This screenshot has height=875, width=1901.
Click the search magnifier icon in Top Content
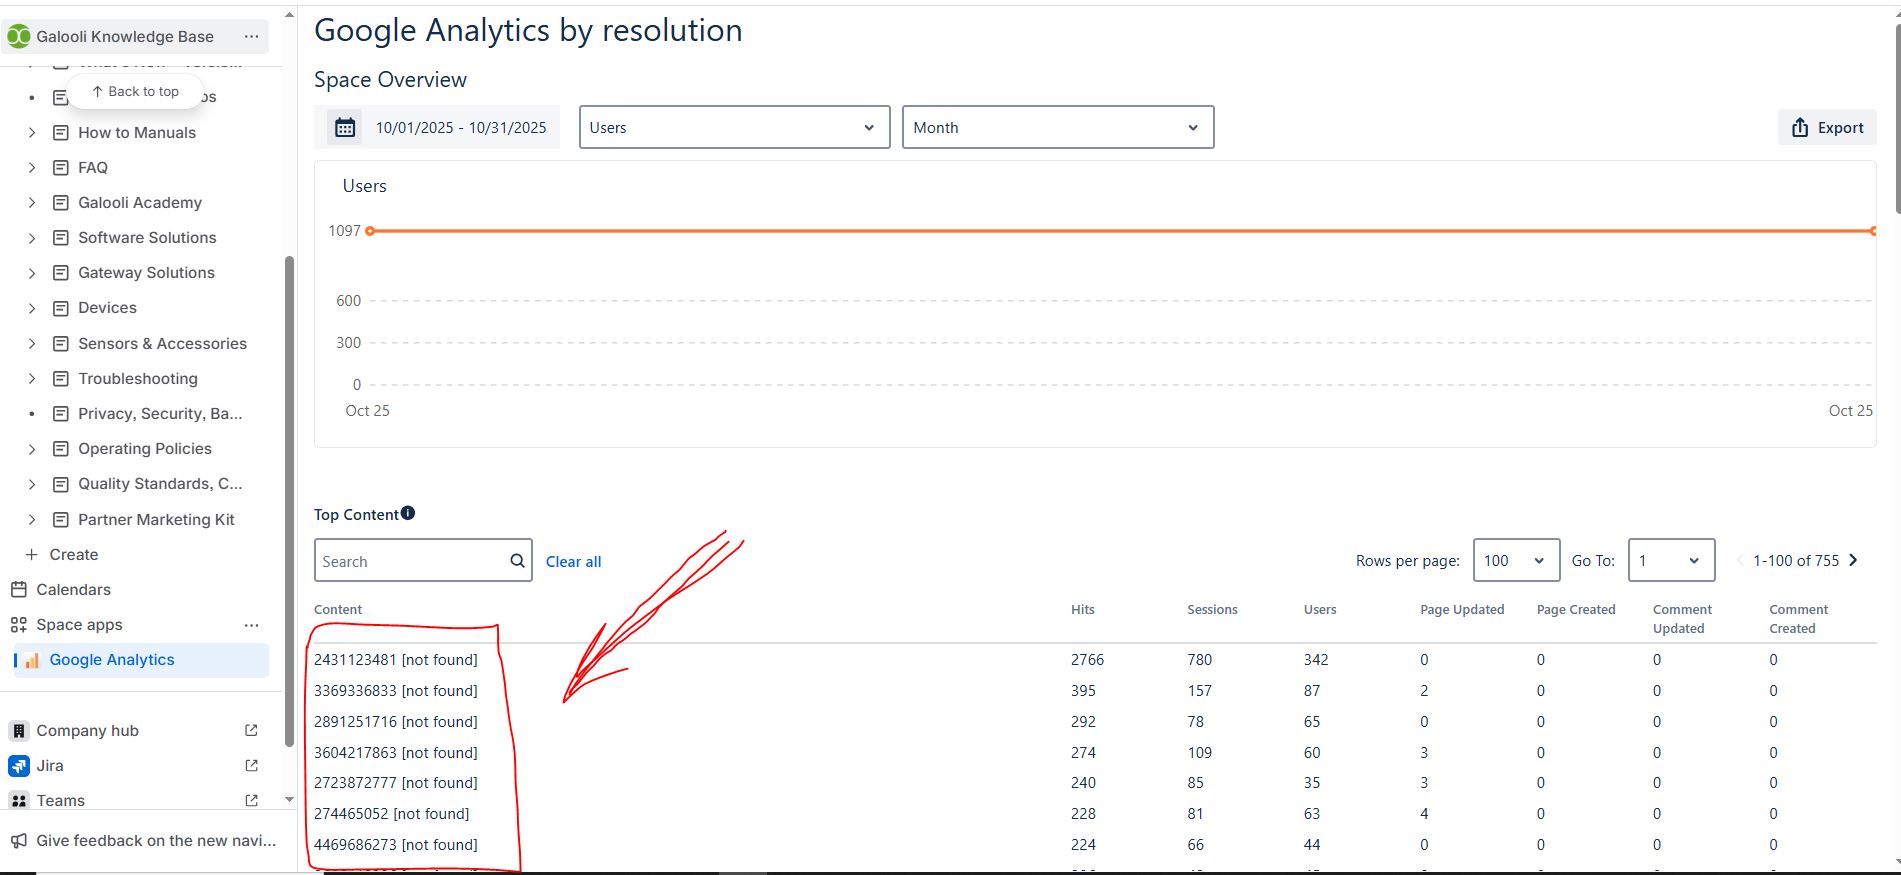pyautogui.click(x=517, y=561)
